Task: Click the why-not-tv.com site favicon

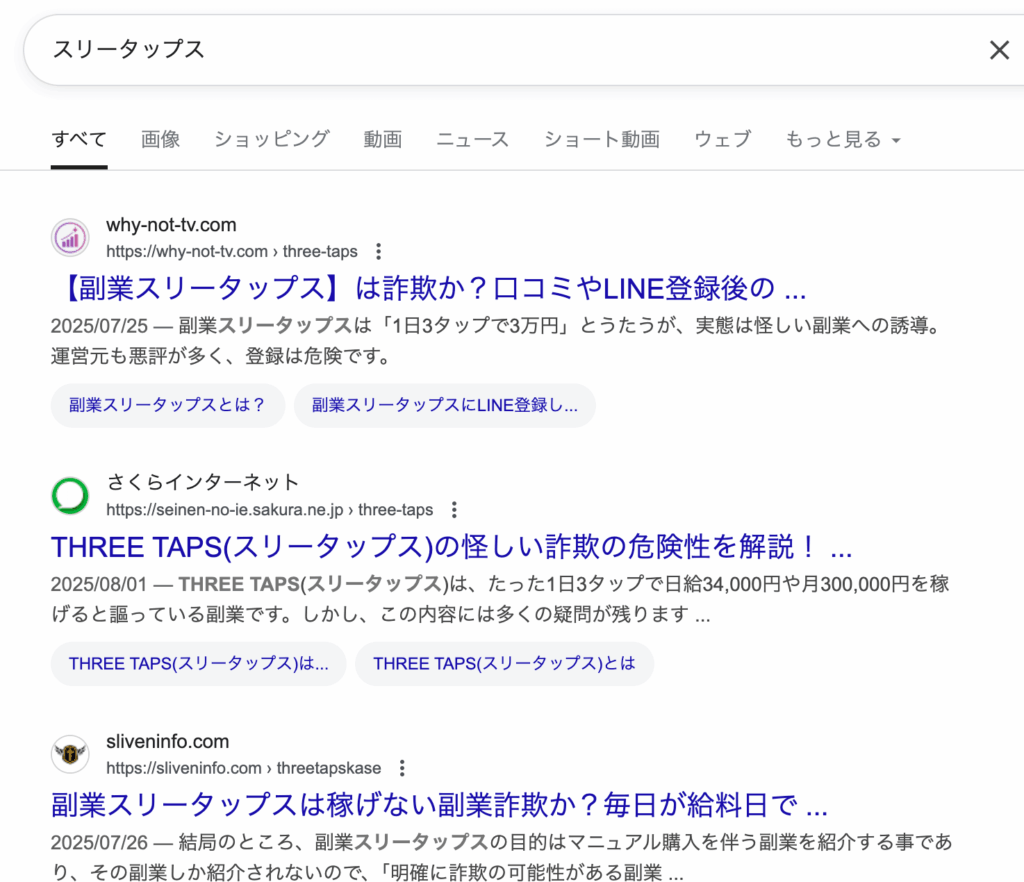Action: click(70, 238)
